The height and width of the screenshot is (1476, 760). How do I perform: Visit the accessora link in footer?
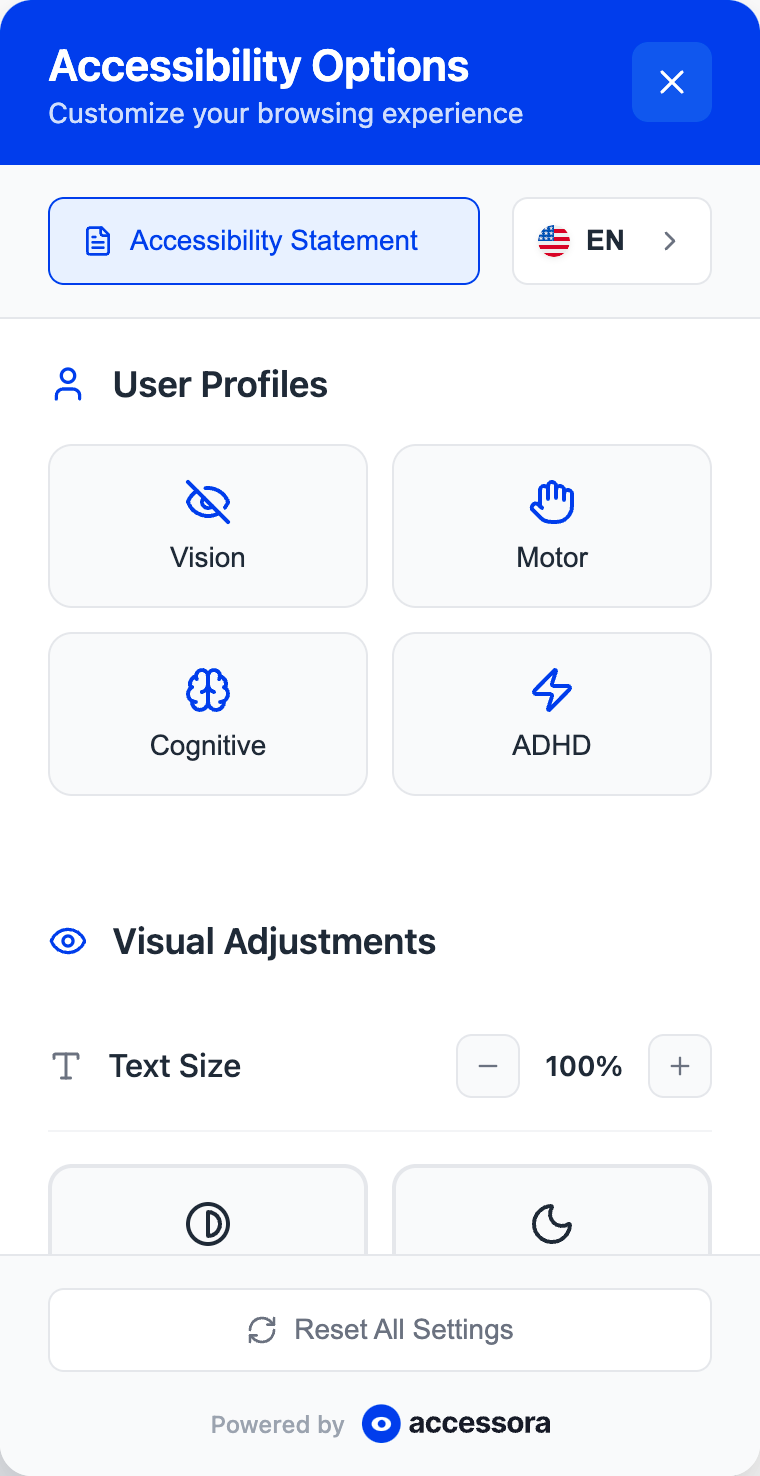457,1424
